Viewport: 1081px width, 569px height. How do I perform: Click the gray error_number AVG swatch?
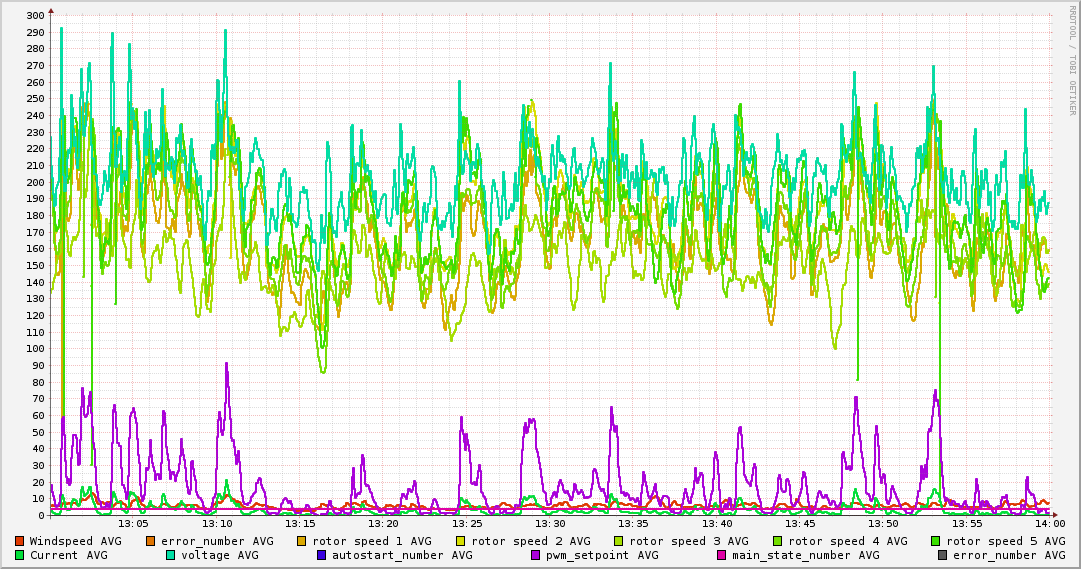(943, 555)
